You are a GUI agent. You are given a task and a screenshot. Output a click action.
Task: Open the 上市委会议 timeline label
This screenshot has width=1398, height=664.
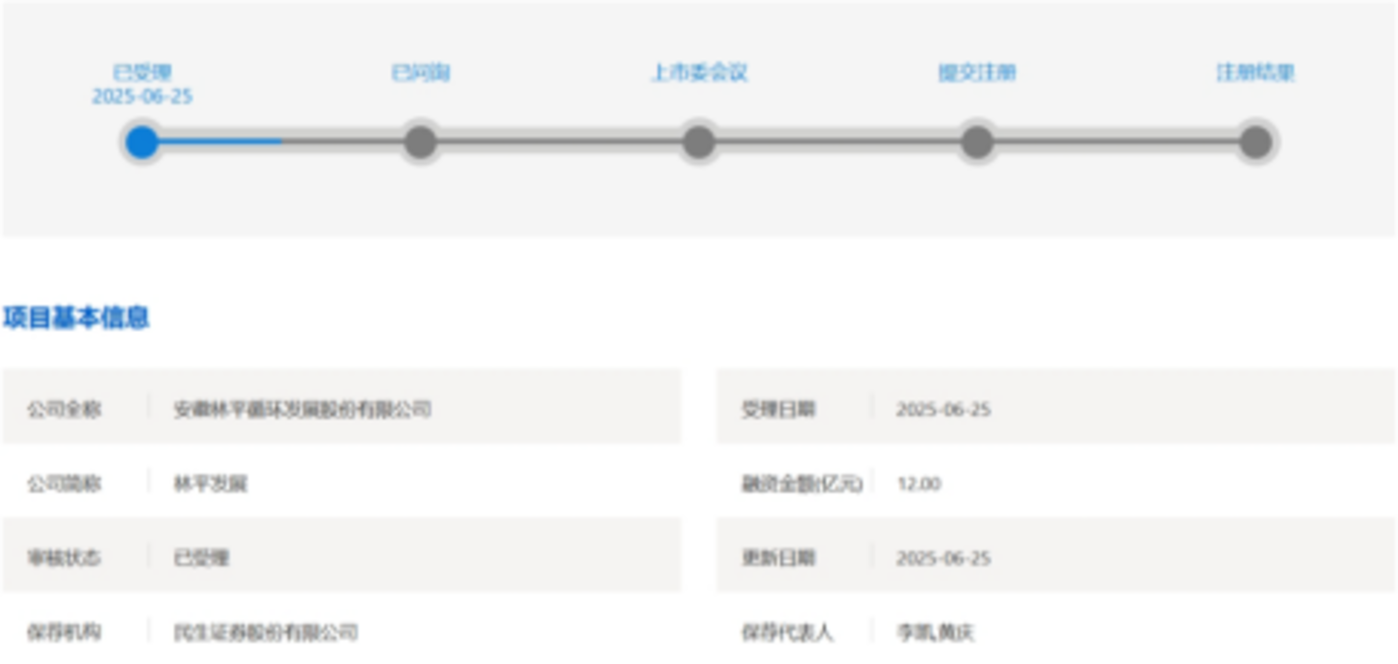[x=699, y=72]
